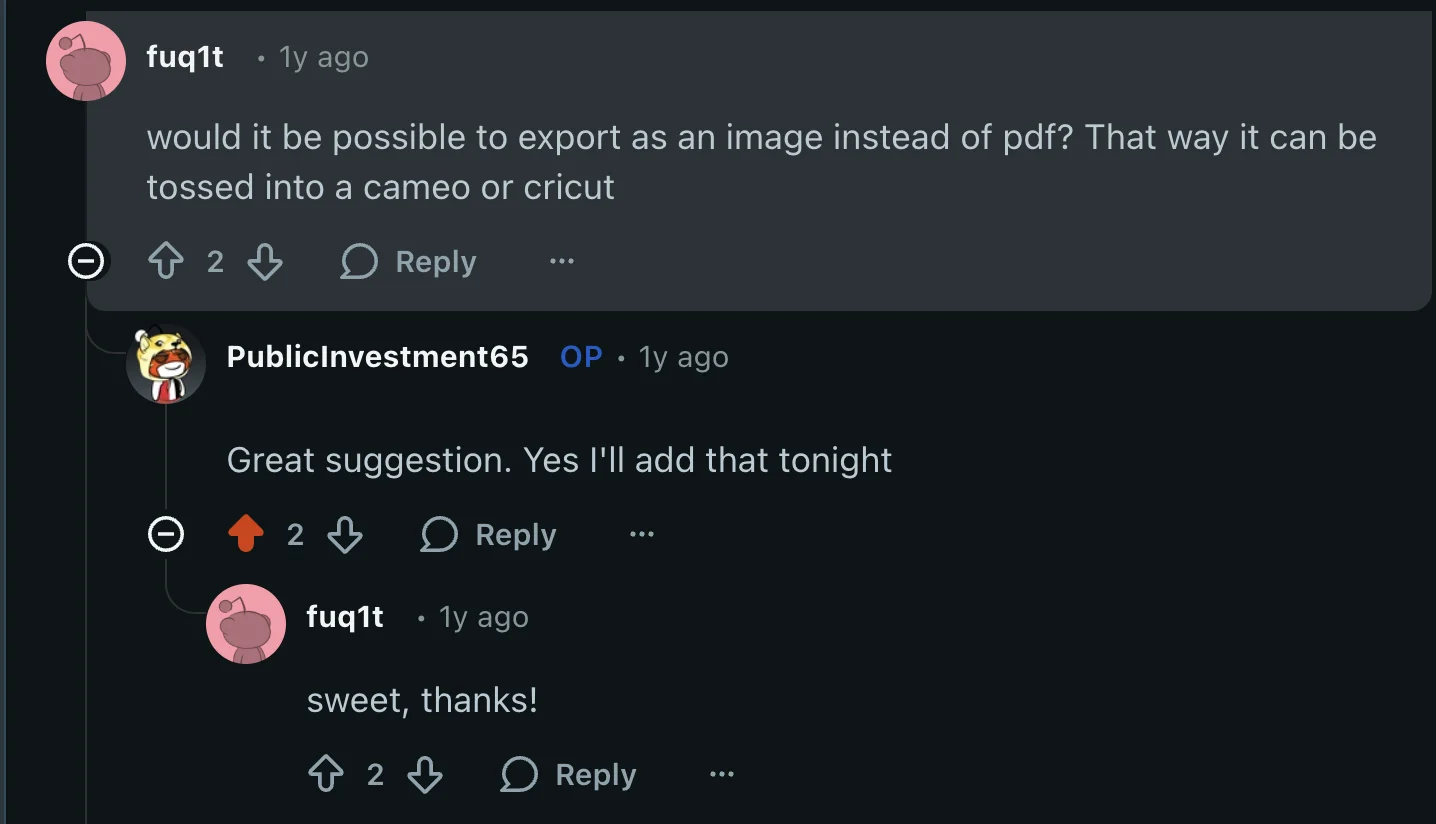
Task: Open PublicInvestment65's profile via their avatar
Action: tap(166, 364)
